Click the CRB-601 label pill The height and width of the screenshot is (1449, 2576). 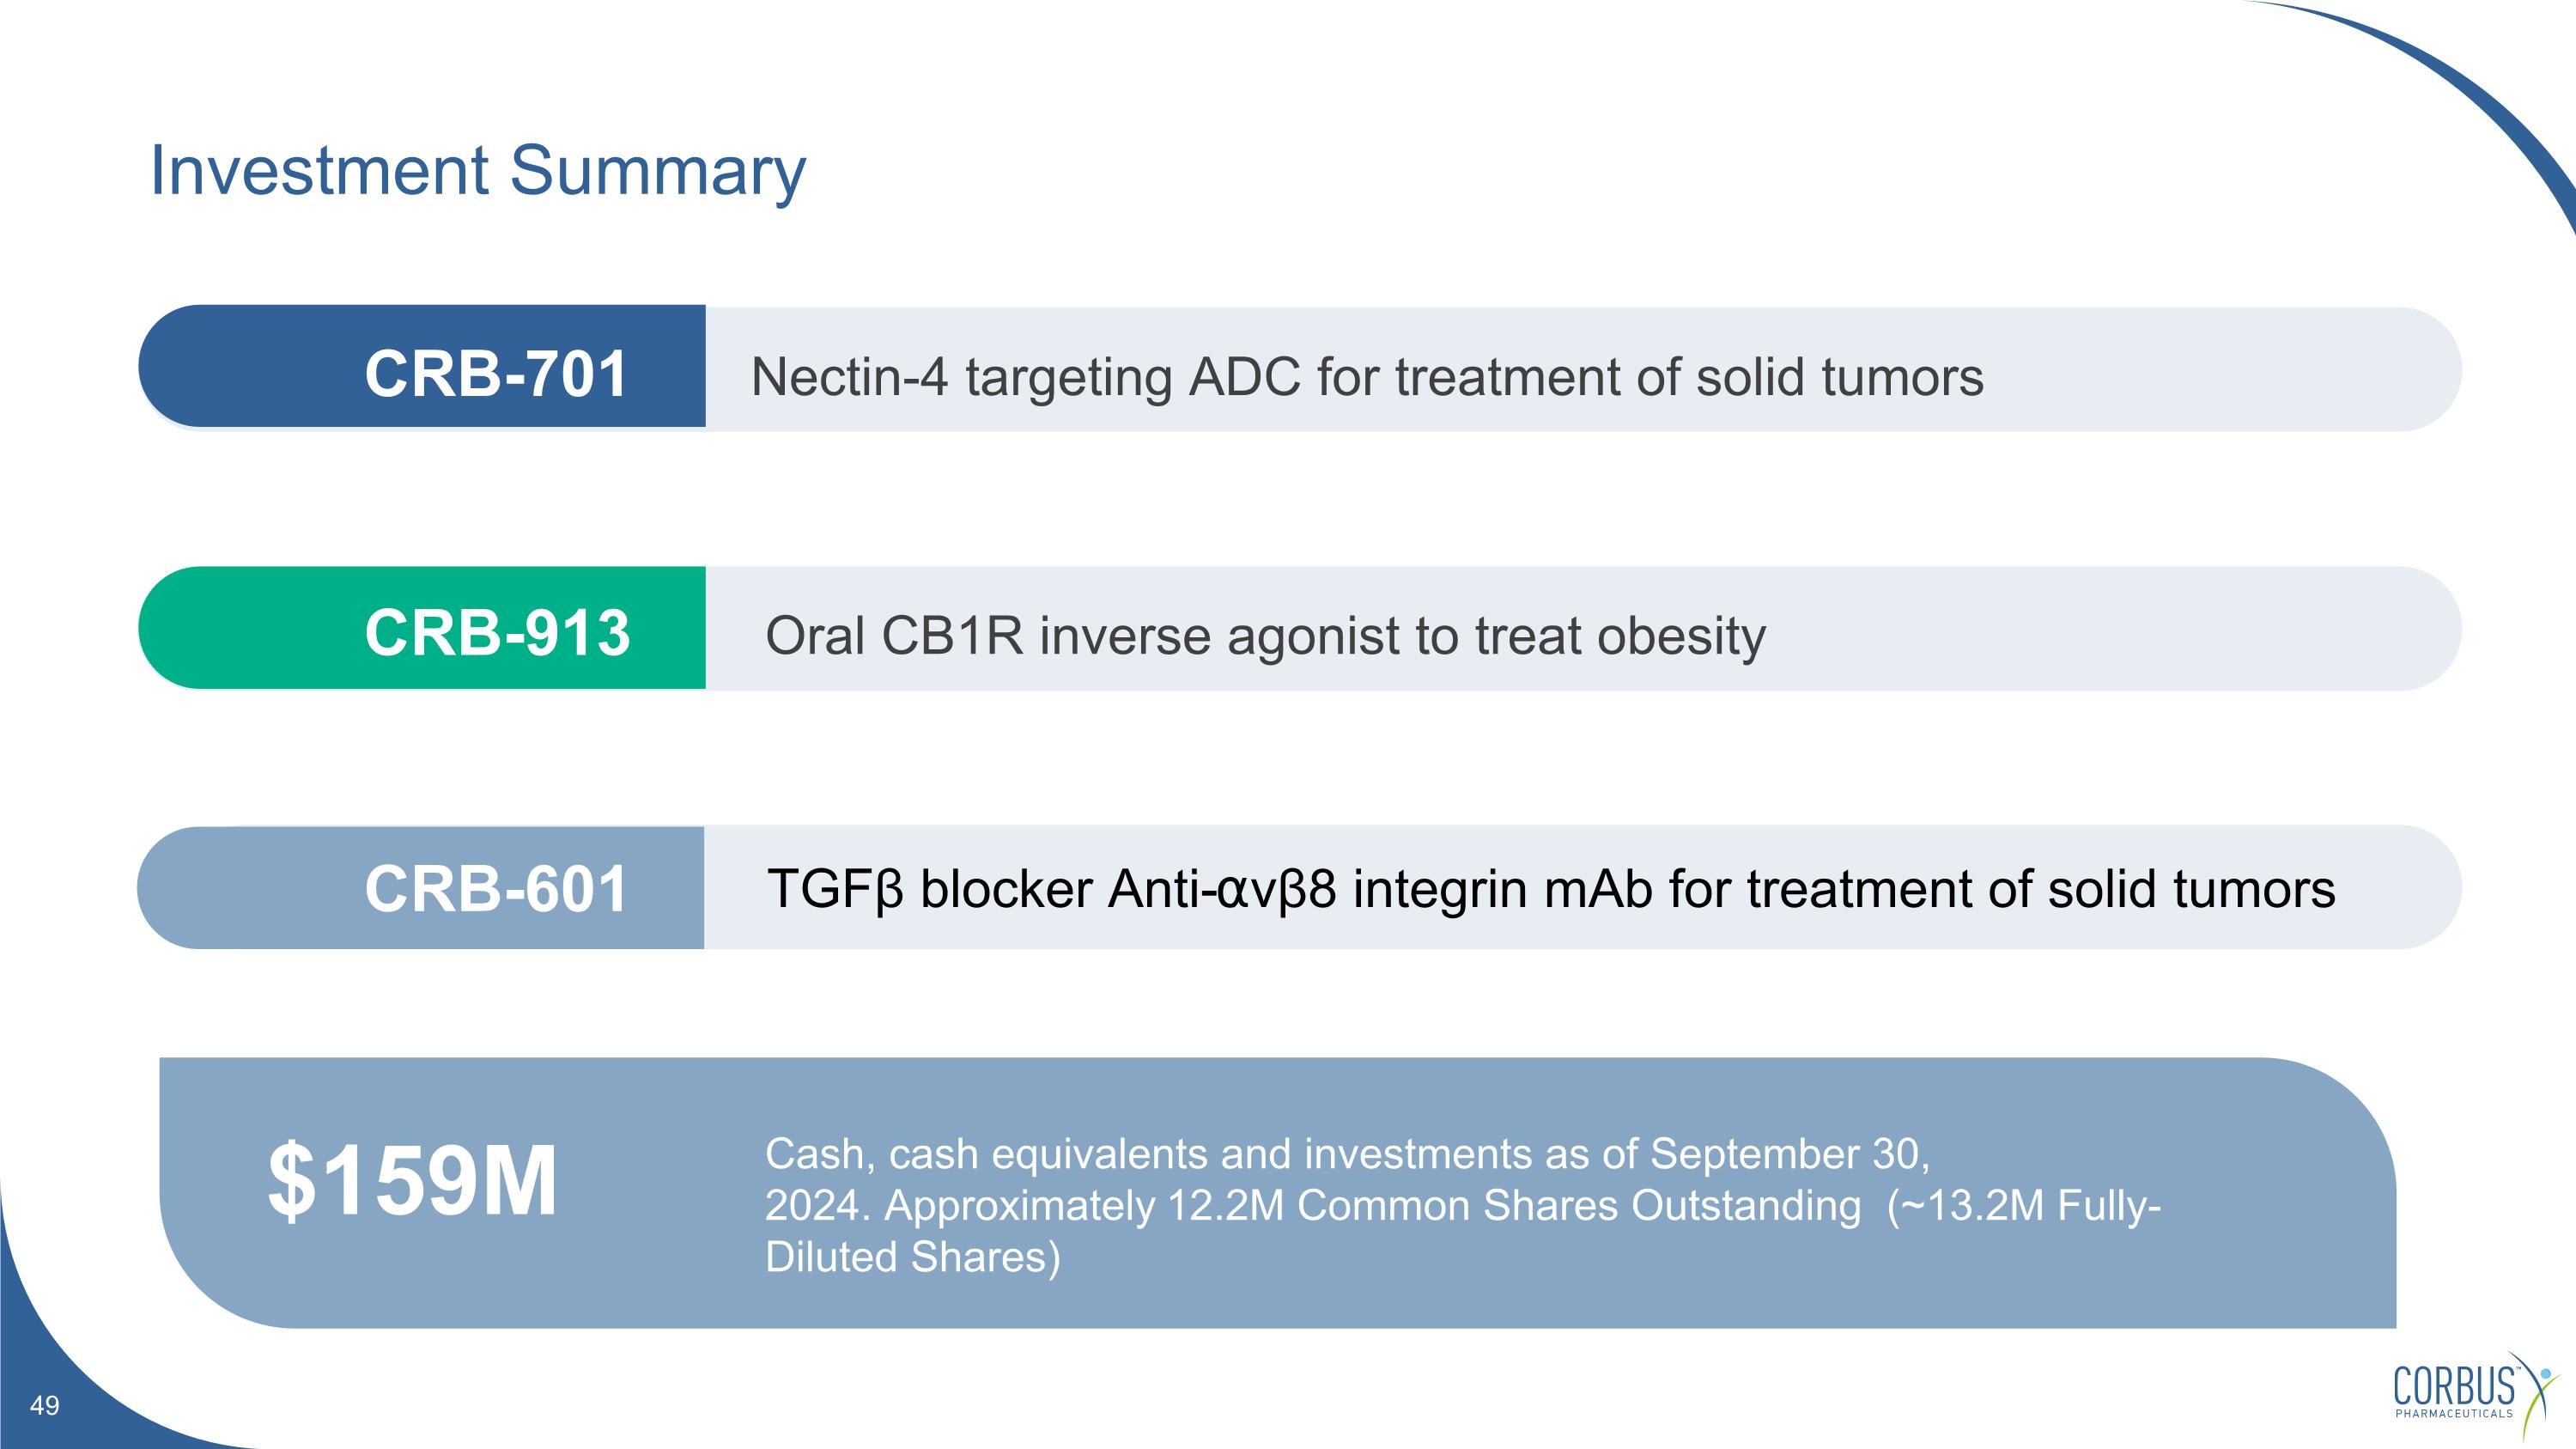click(x=421, y=888)
